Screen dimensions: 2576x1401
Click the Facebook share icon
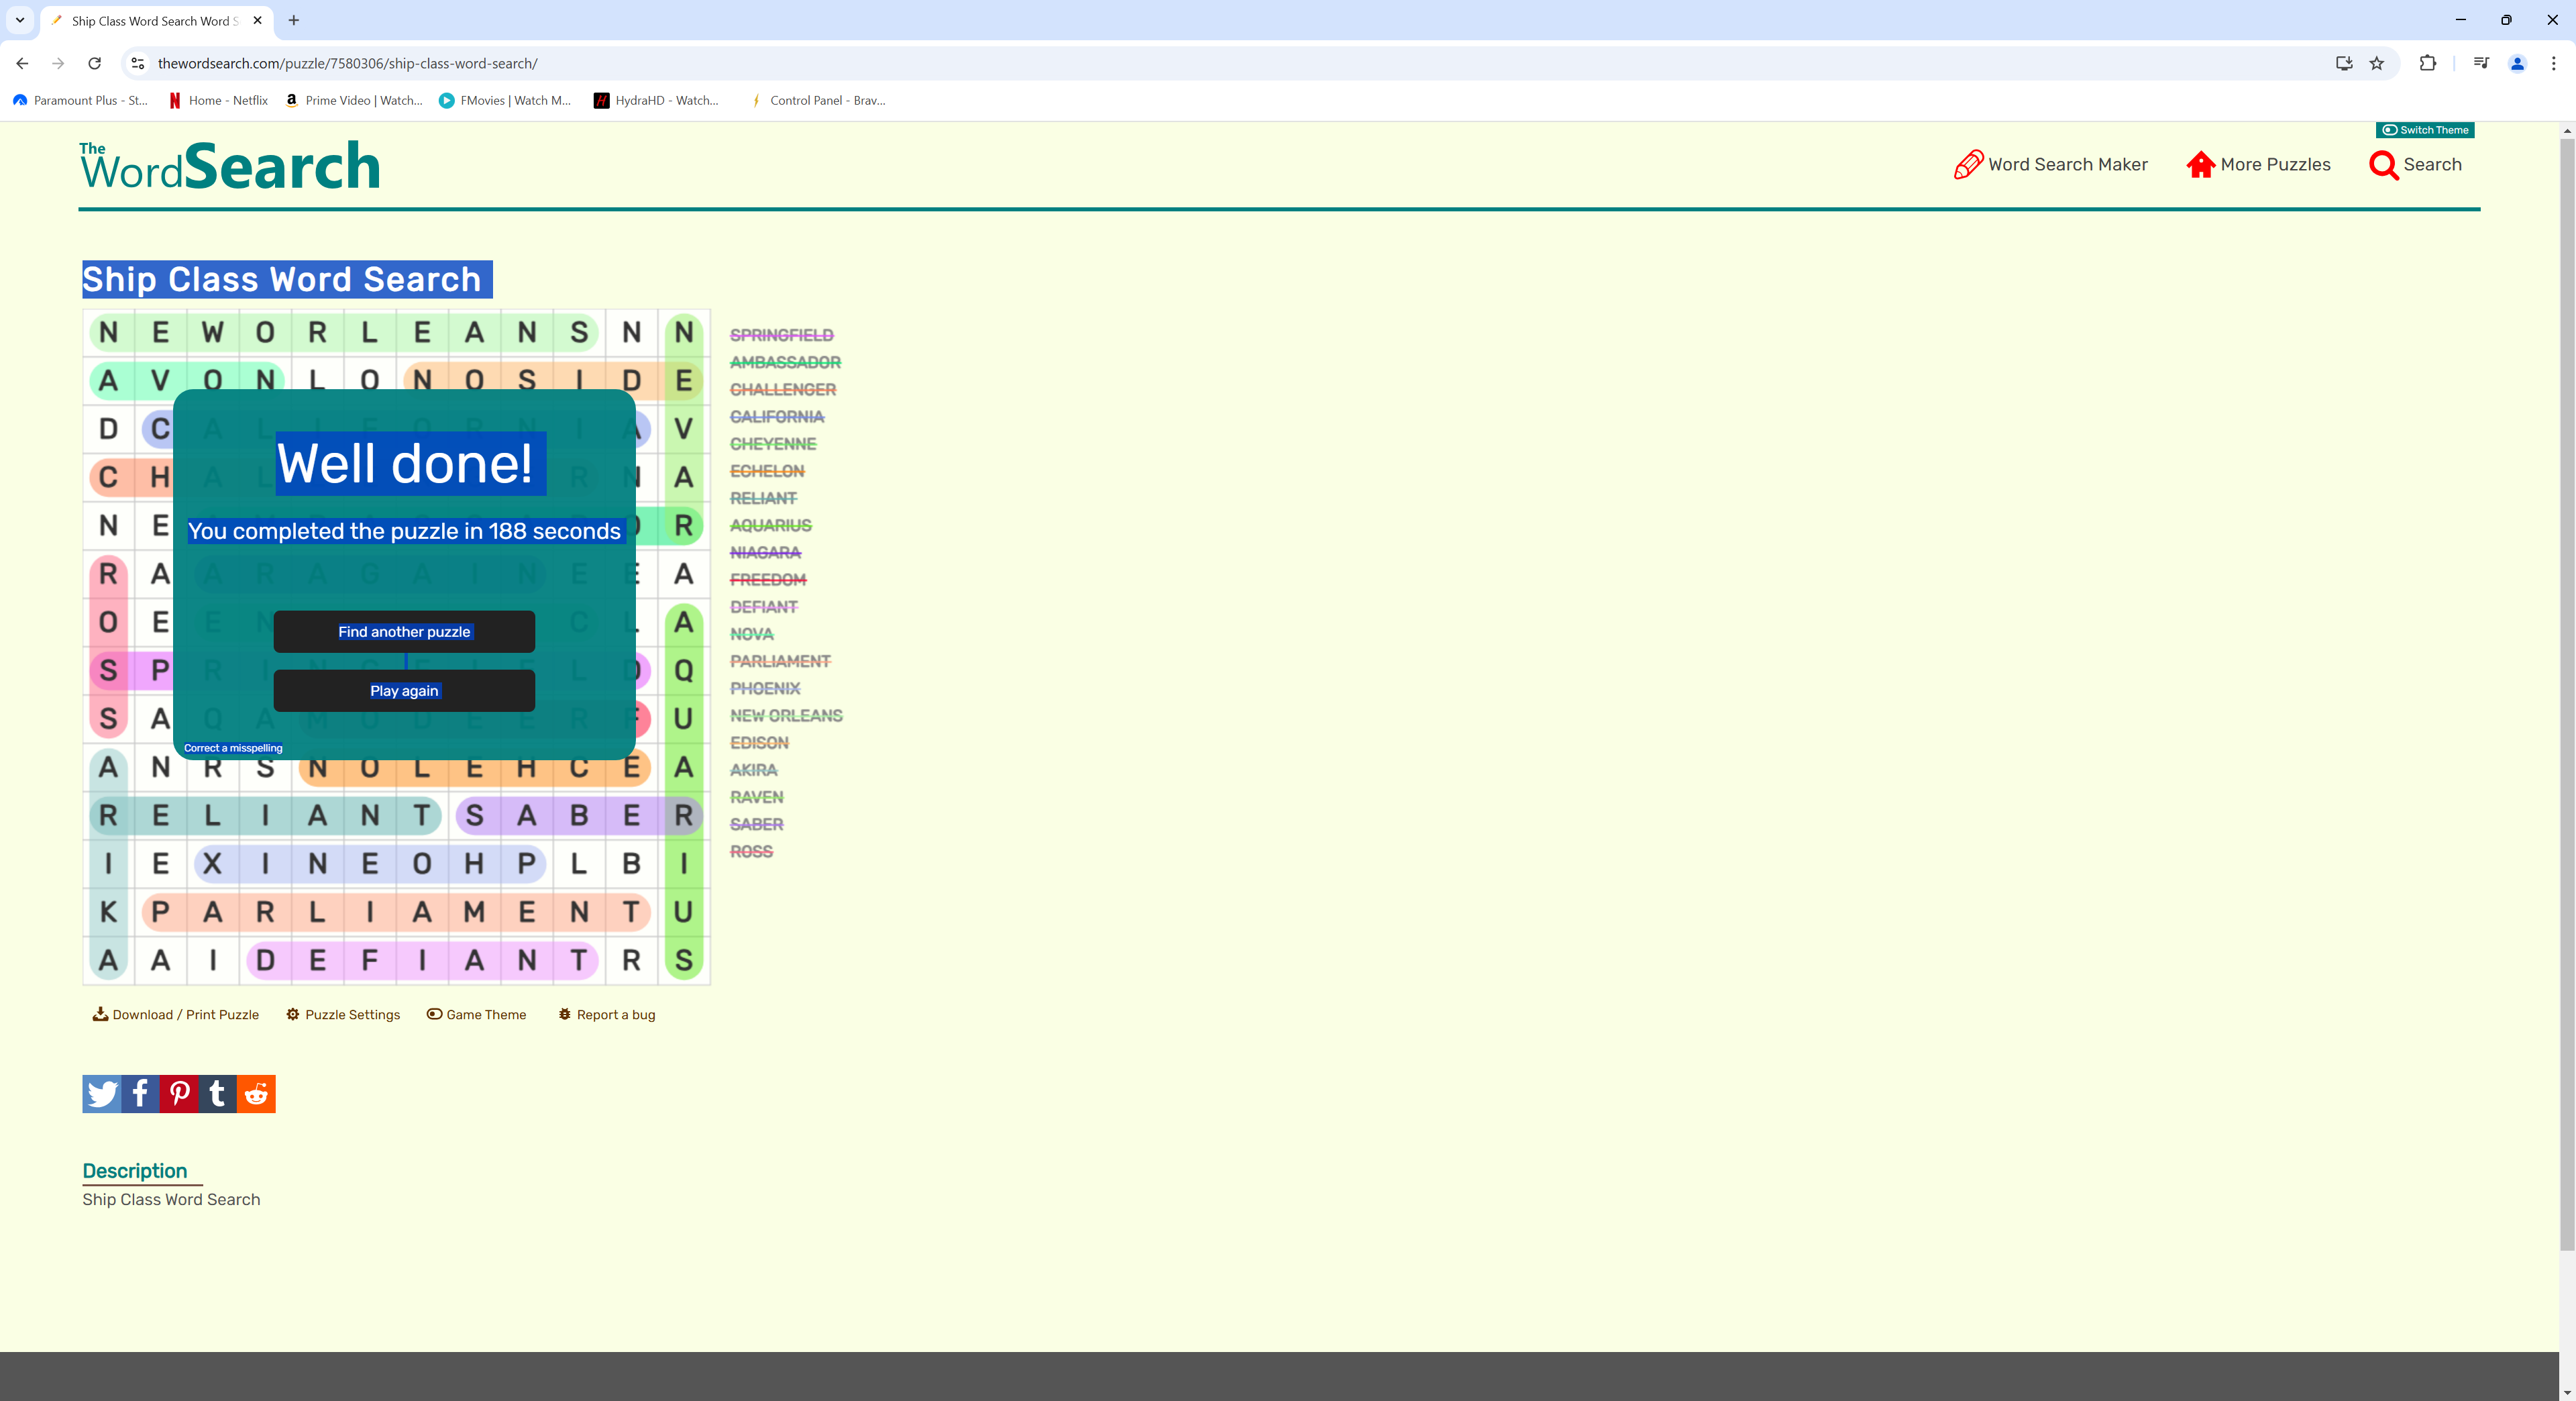pos(140,1094)
